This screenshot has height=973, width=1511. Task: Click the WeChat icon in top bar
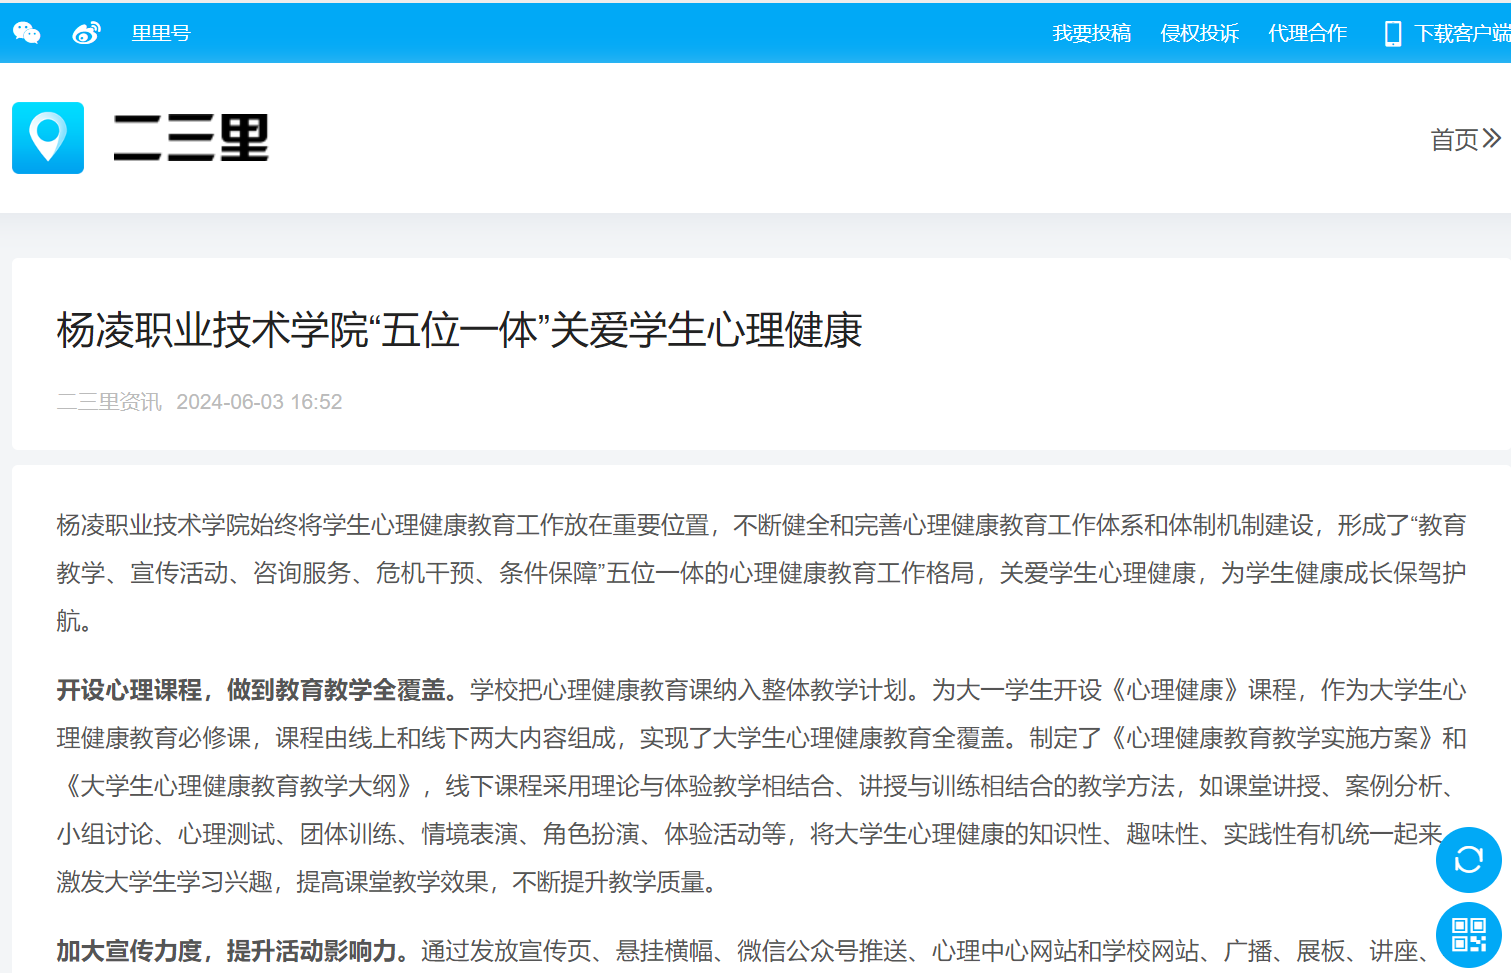(27, 33)
